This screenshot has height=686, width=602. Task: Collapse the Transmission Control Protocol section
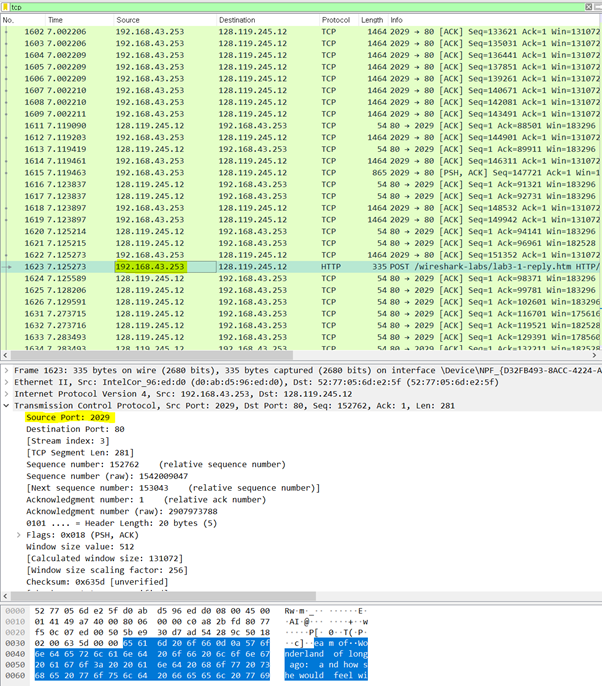pyautogui.click(x=6, y=406)
